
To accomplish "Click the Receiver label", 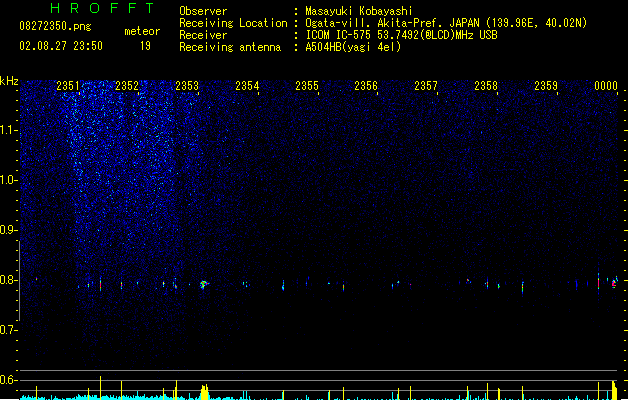I will coord(203,35).
